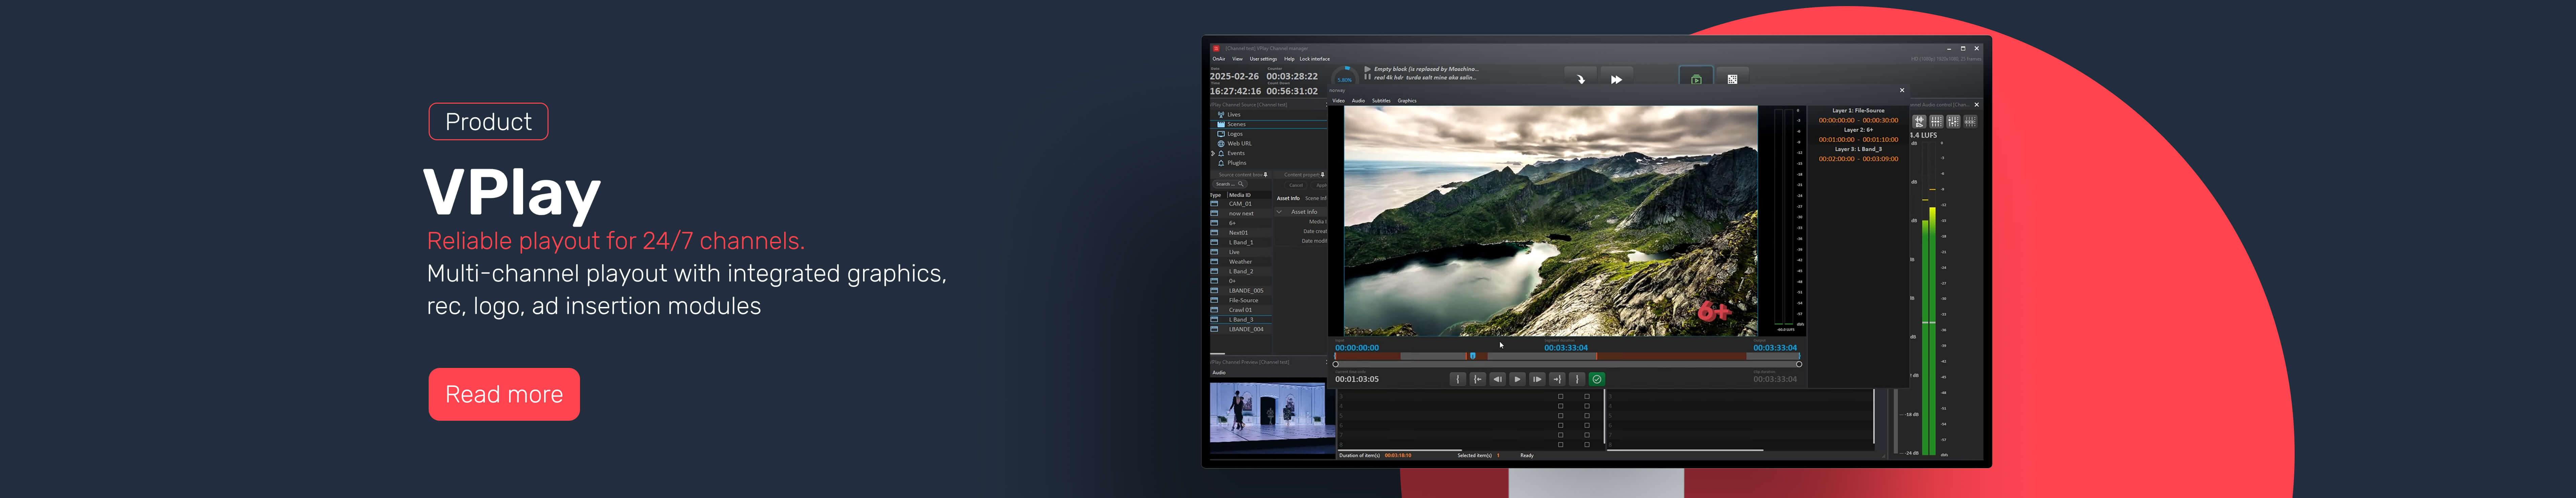
Task: Click Cancel in Content property panel
Action: click(1296, 185)
